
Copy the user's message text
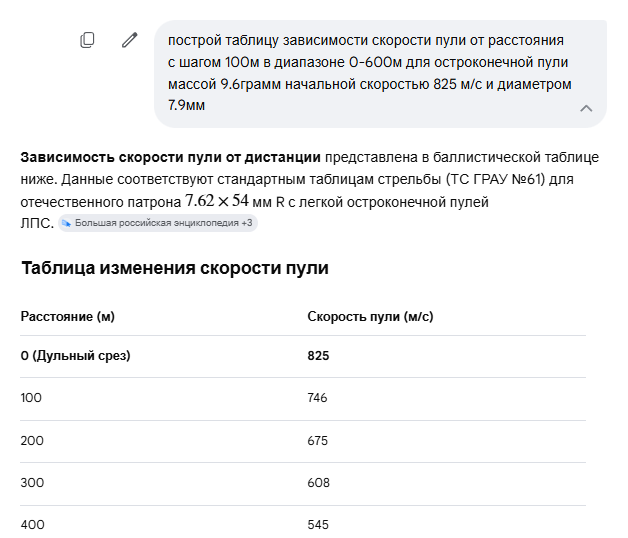click(87, 40)
